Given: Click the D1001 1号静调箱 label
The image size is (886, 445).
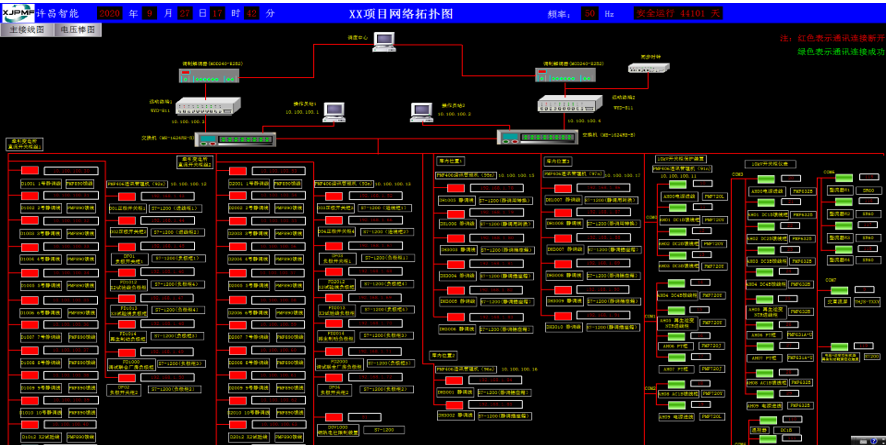Looking at the screenshot, I should click(42, 184).
